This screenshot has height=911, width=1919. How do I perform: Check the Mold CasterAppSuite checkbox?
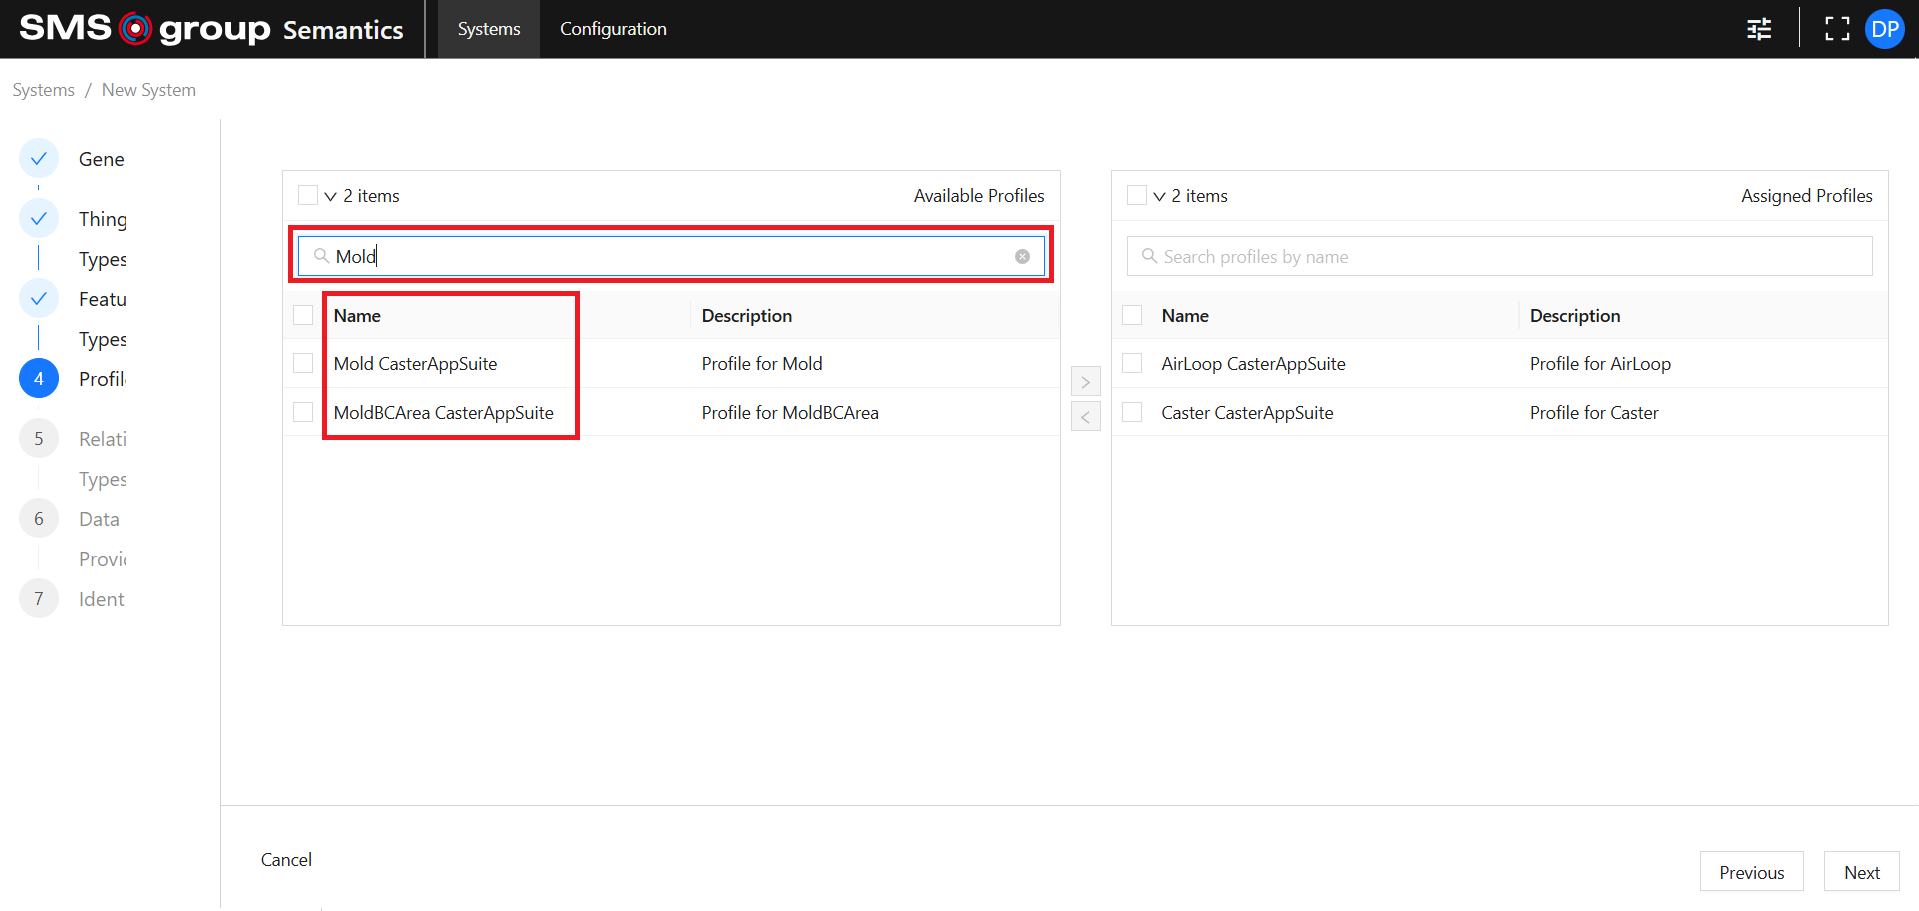303,363
